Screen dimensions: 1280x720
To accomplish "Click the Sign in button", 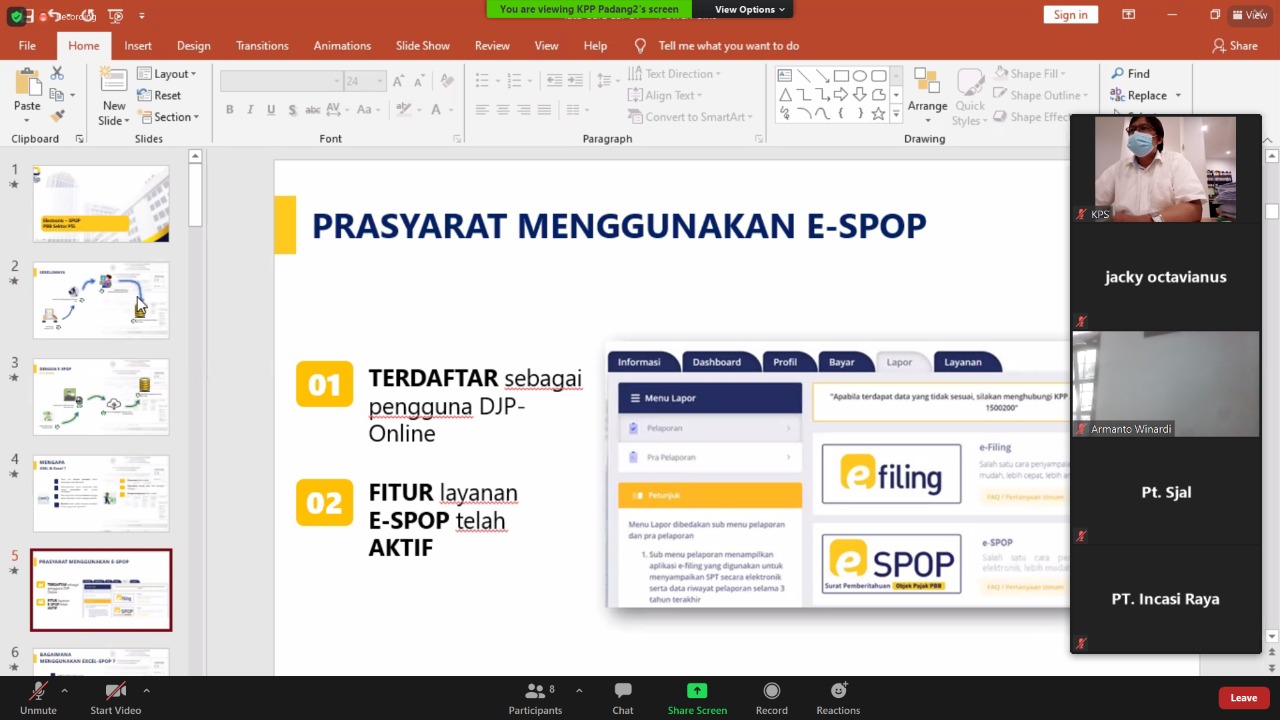I will (x=1070, y=14).
